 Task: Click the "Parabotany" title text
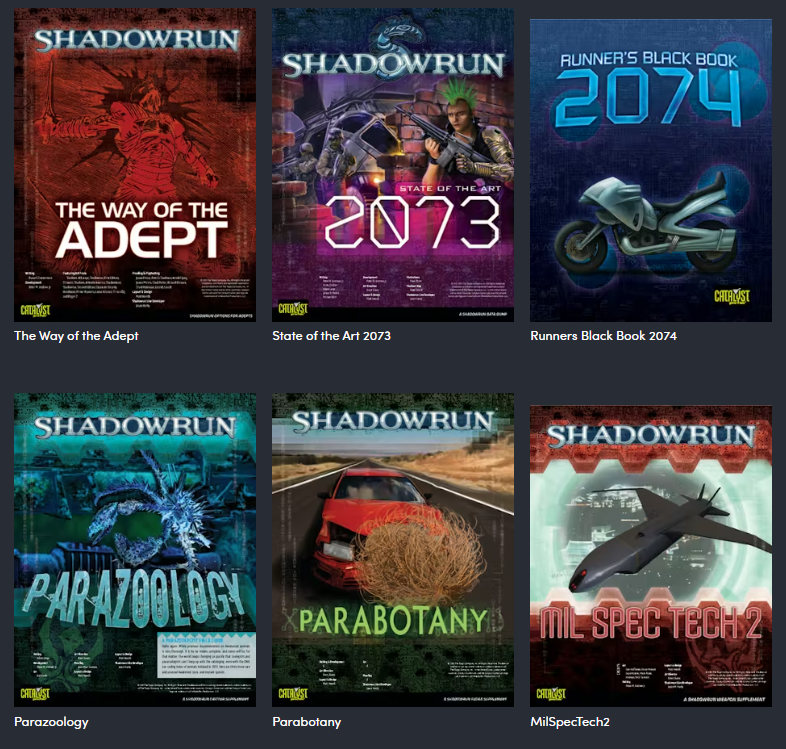(307, 722)
